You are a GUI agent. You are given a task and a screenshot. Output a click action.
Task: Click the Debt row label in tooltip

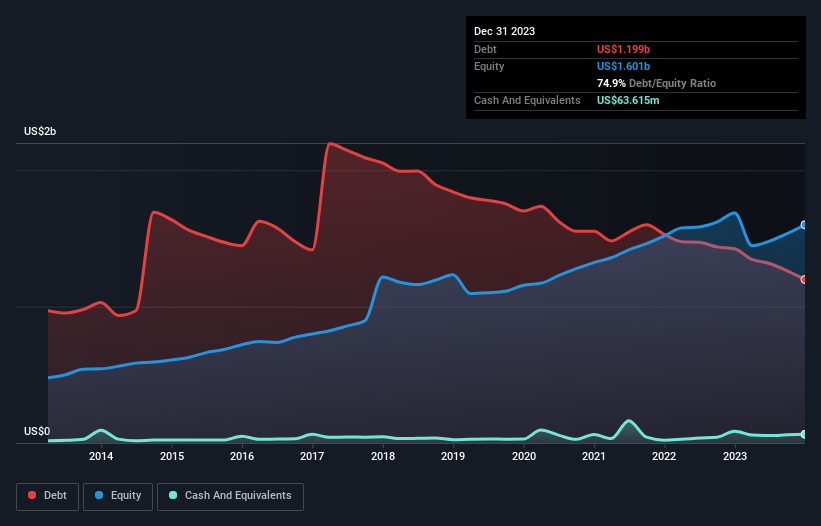tap(485, 49)
